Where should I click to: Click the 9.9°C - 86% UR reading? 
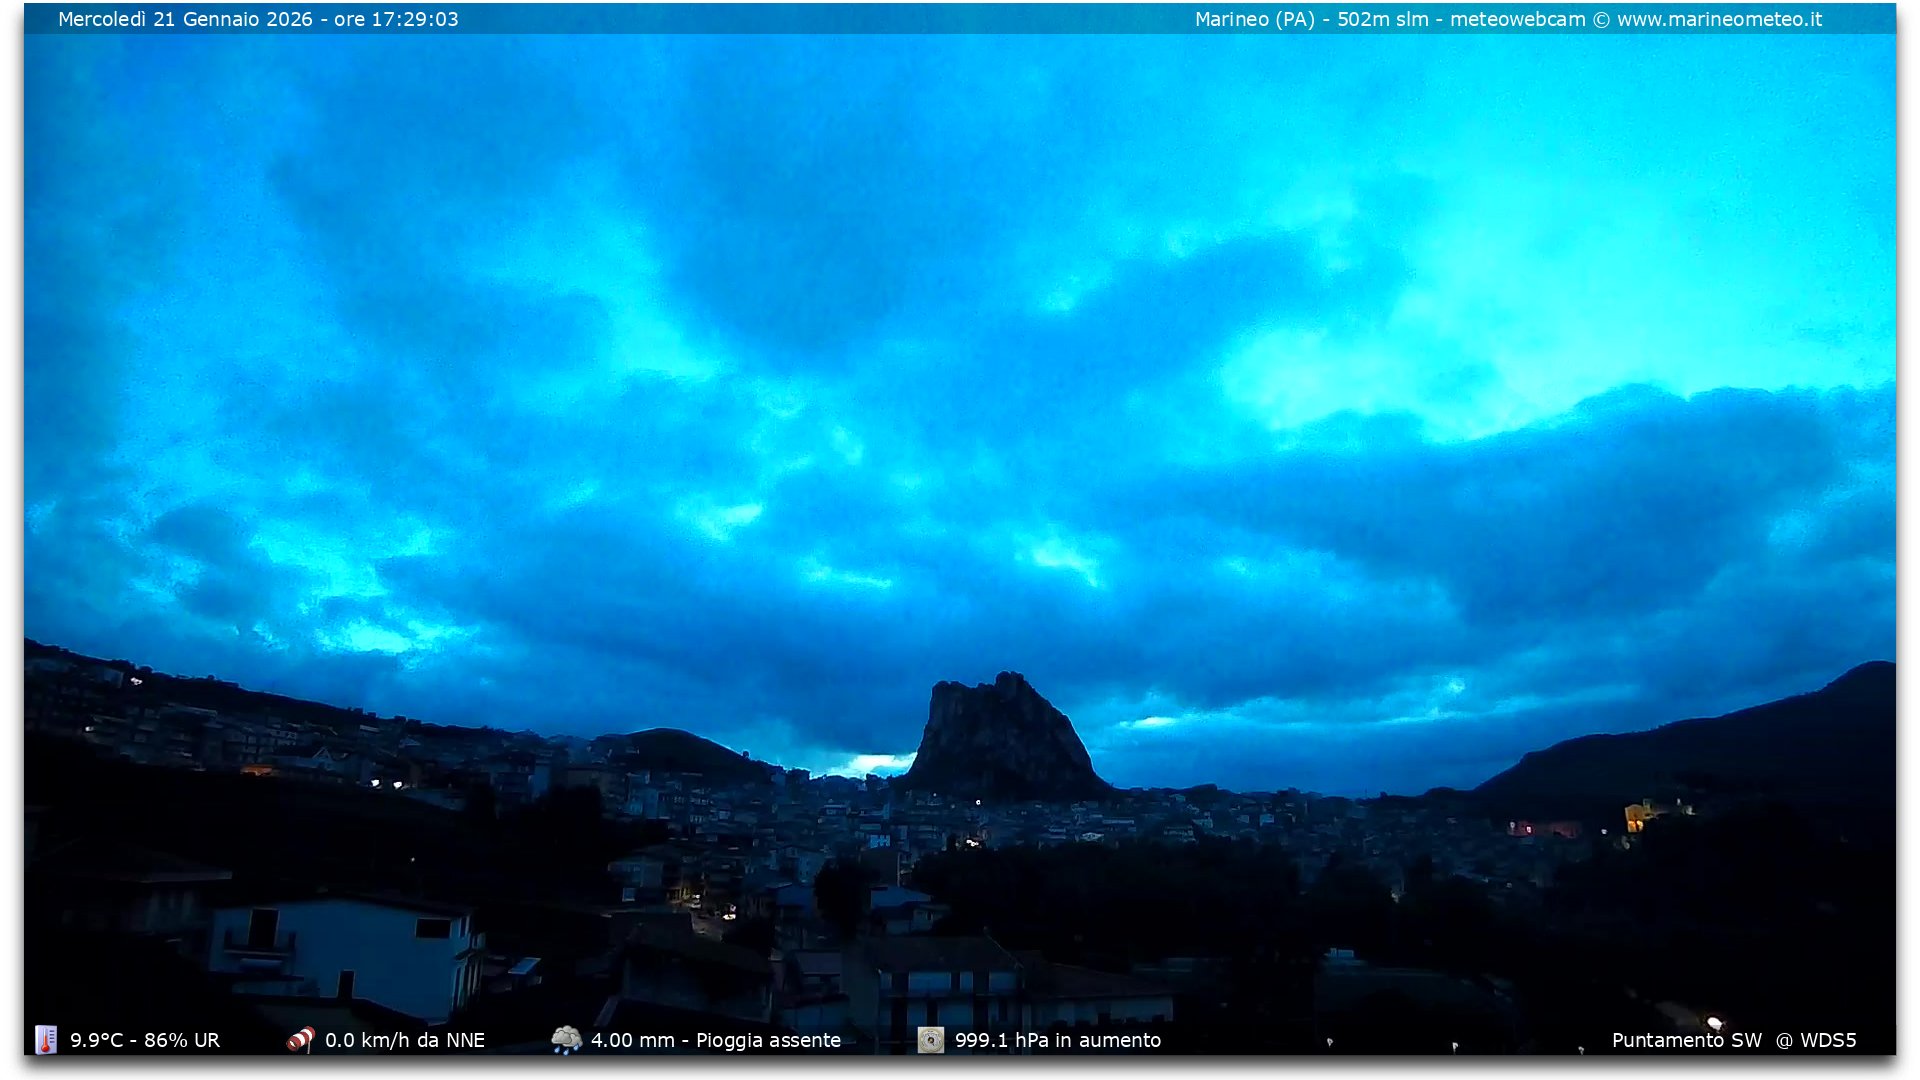coord(145,1040)
